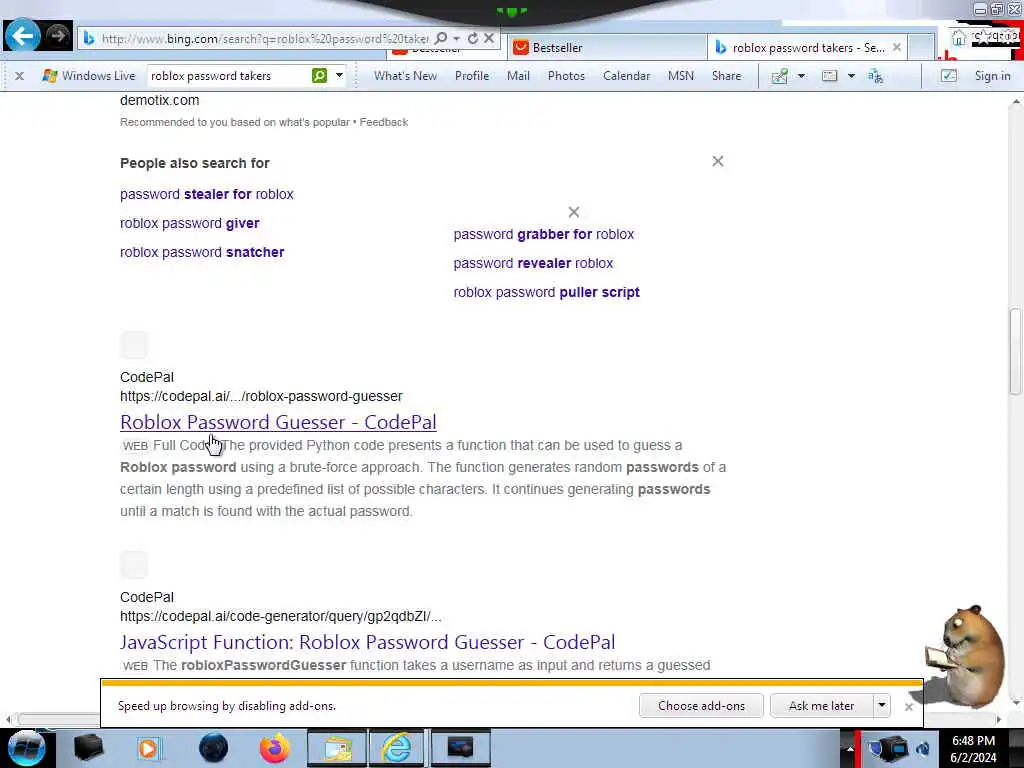This screenshot has height=768, width=1024.
Task: Open the file explorer taskbar icon
Action: click(x=338, y=748)
